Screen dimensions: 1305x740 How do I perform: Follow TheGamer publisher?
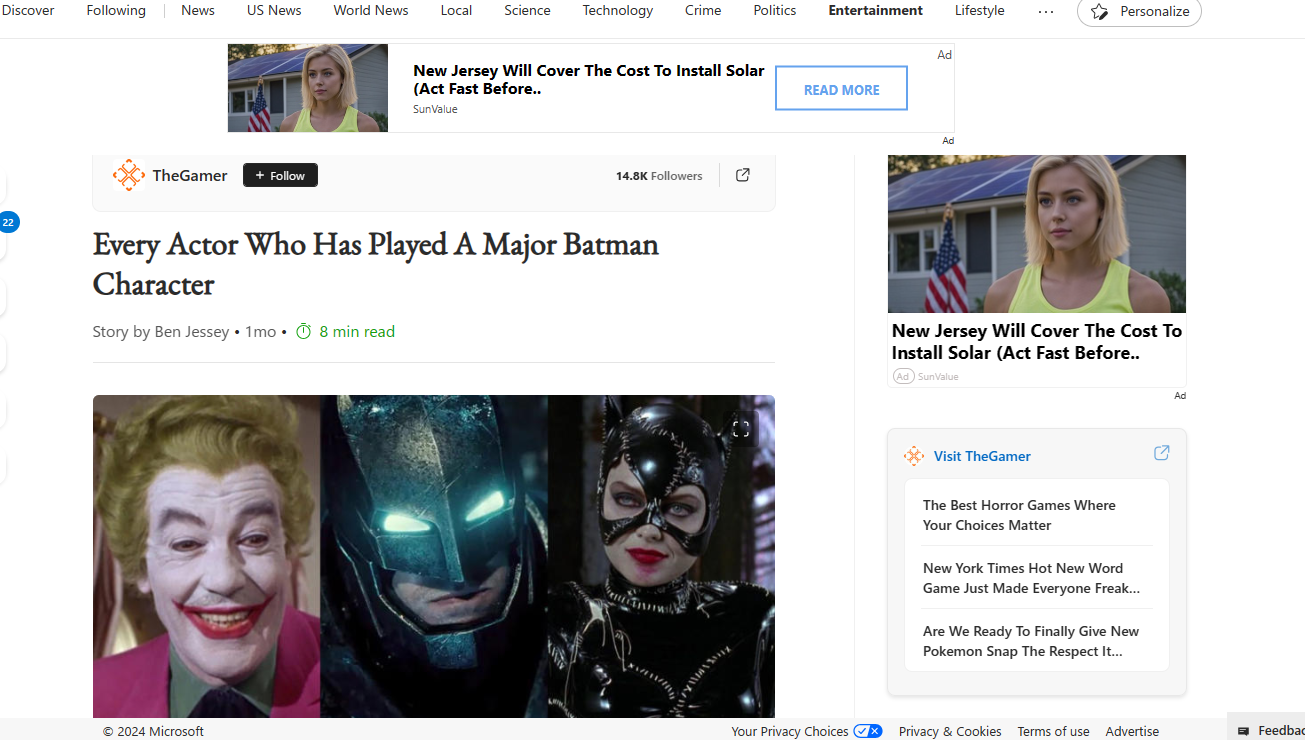click(x=280, y=175)
